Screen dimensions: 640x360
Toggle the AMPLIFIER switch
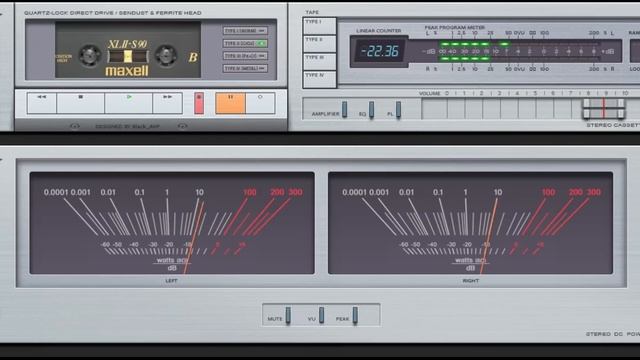(x=344, y=109)
